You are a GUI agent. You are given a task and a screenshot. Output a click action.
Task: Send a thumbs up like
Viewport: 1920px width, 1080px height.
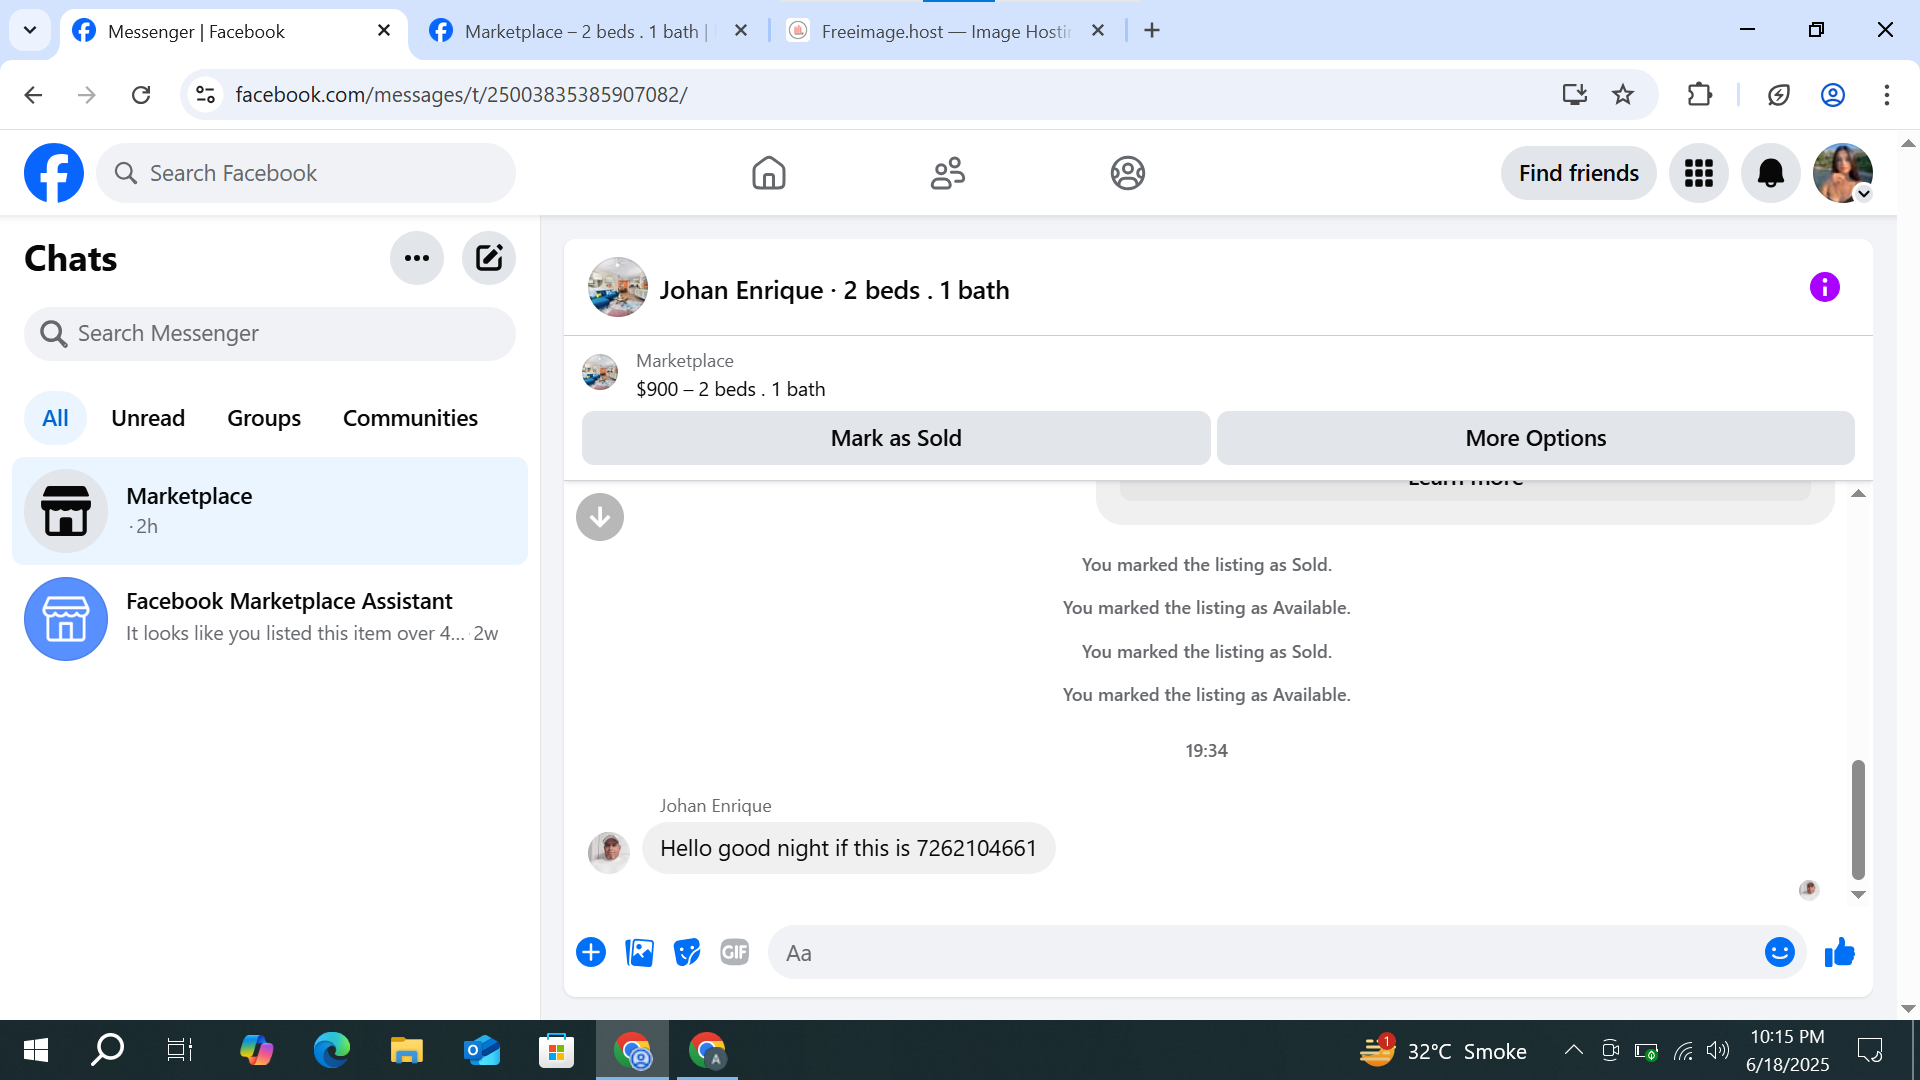[1839, 952]
